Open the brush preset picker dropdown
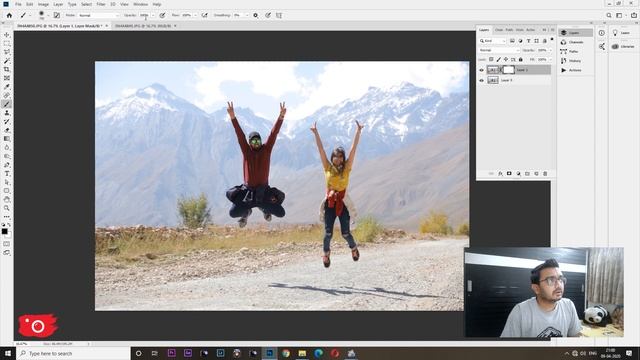The height and width of the screenshot is (360, 640). [48, 15]
